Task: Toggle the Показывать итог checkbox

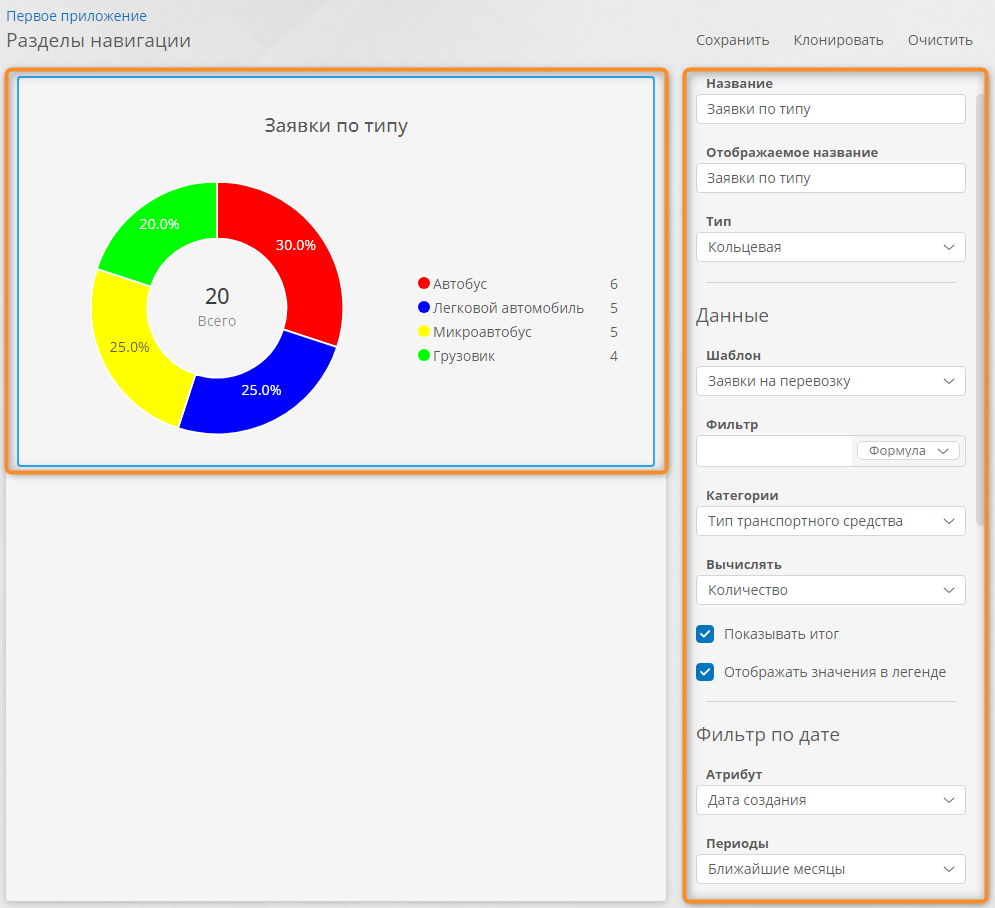Action: click(x=705, y=634)
